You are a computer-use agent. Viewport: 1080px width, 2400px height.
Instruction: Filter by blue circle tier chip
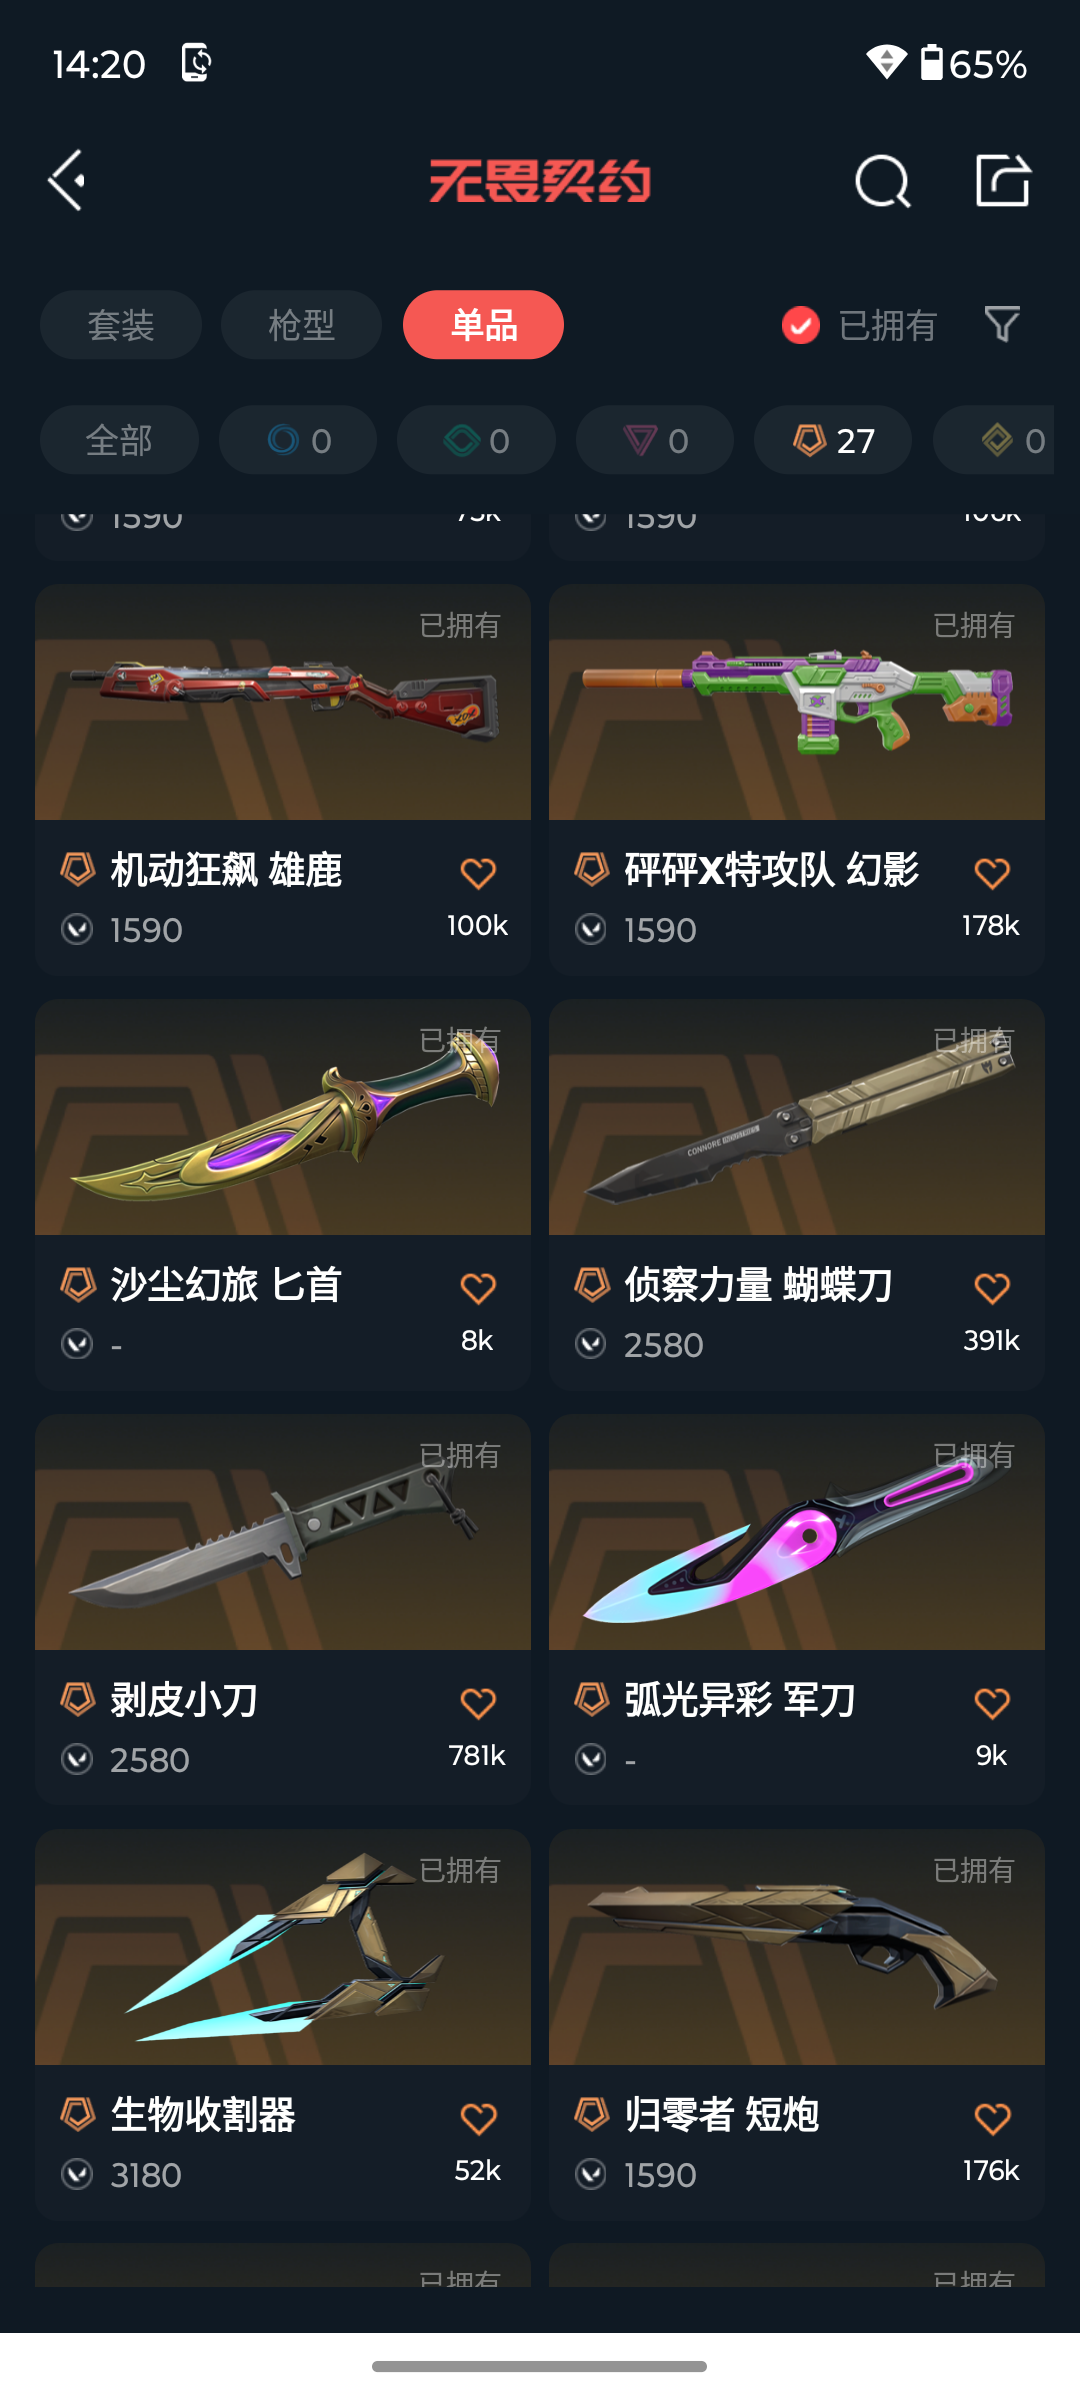pos(298,440)
